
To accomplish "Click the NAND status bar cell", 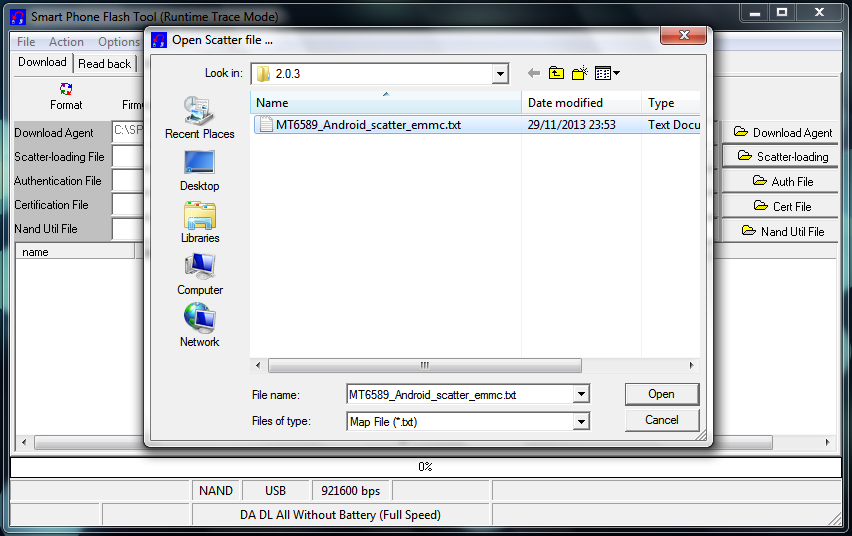I will coord(216,491).
